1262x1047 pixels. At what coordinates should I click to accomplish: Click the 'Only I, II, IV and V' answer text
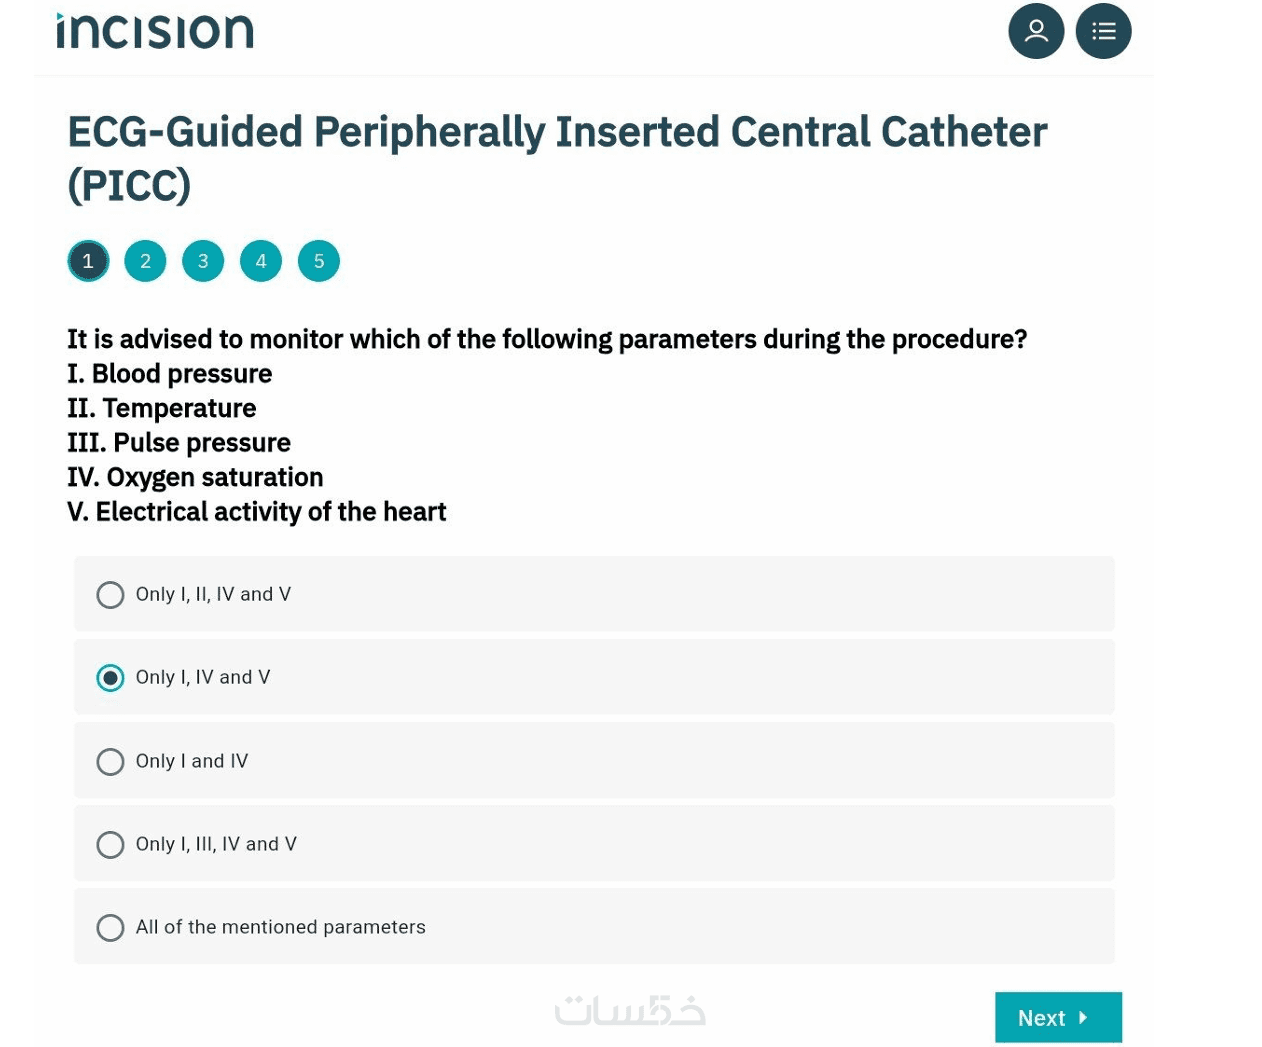click(x=213, y=594)
